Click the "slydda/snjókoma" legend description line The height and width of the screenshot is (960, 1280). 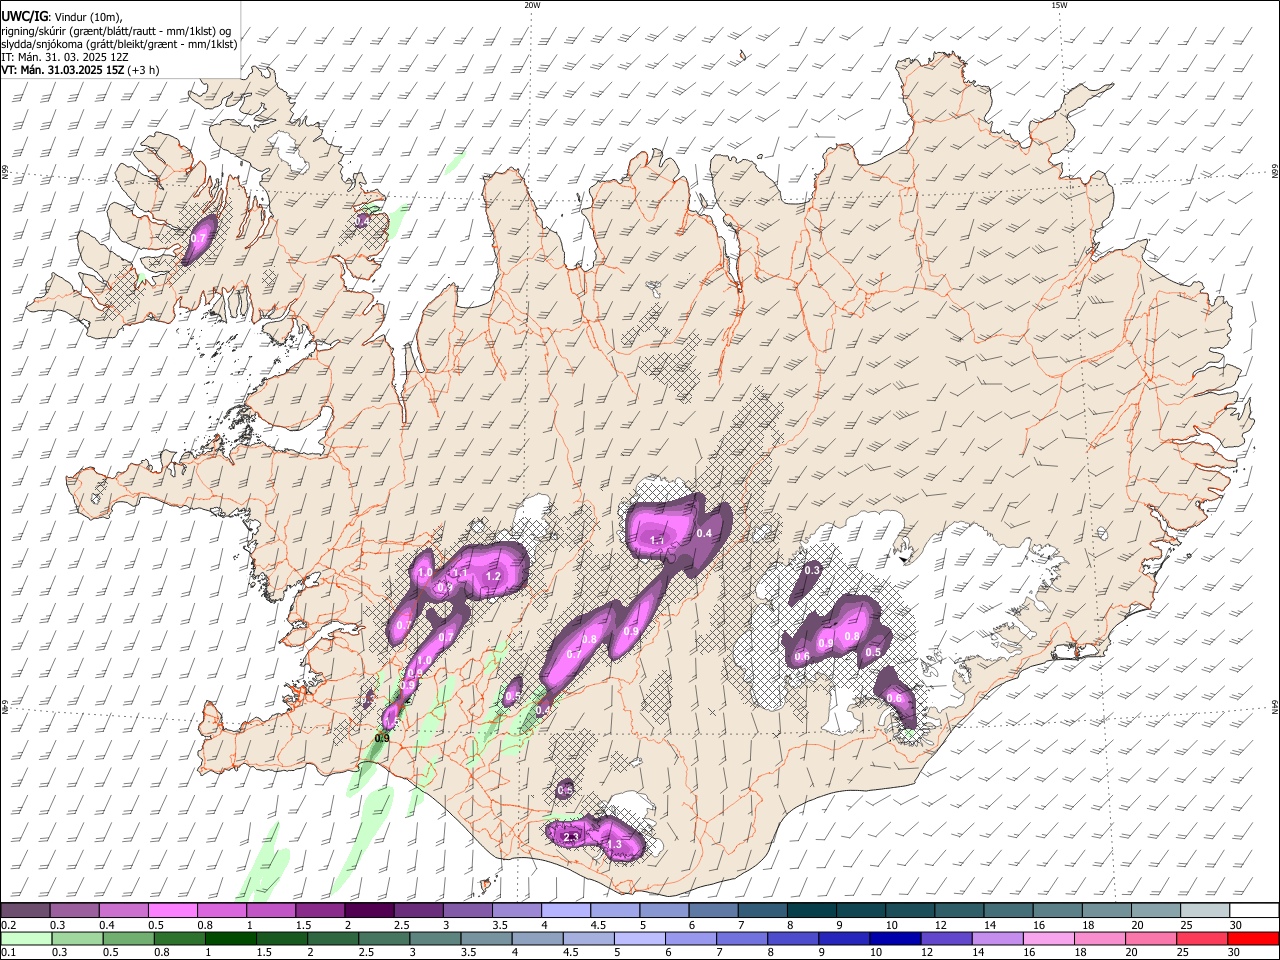point(119,44)
